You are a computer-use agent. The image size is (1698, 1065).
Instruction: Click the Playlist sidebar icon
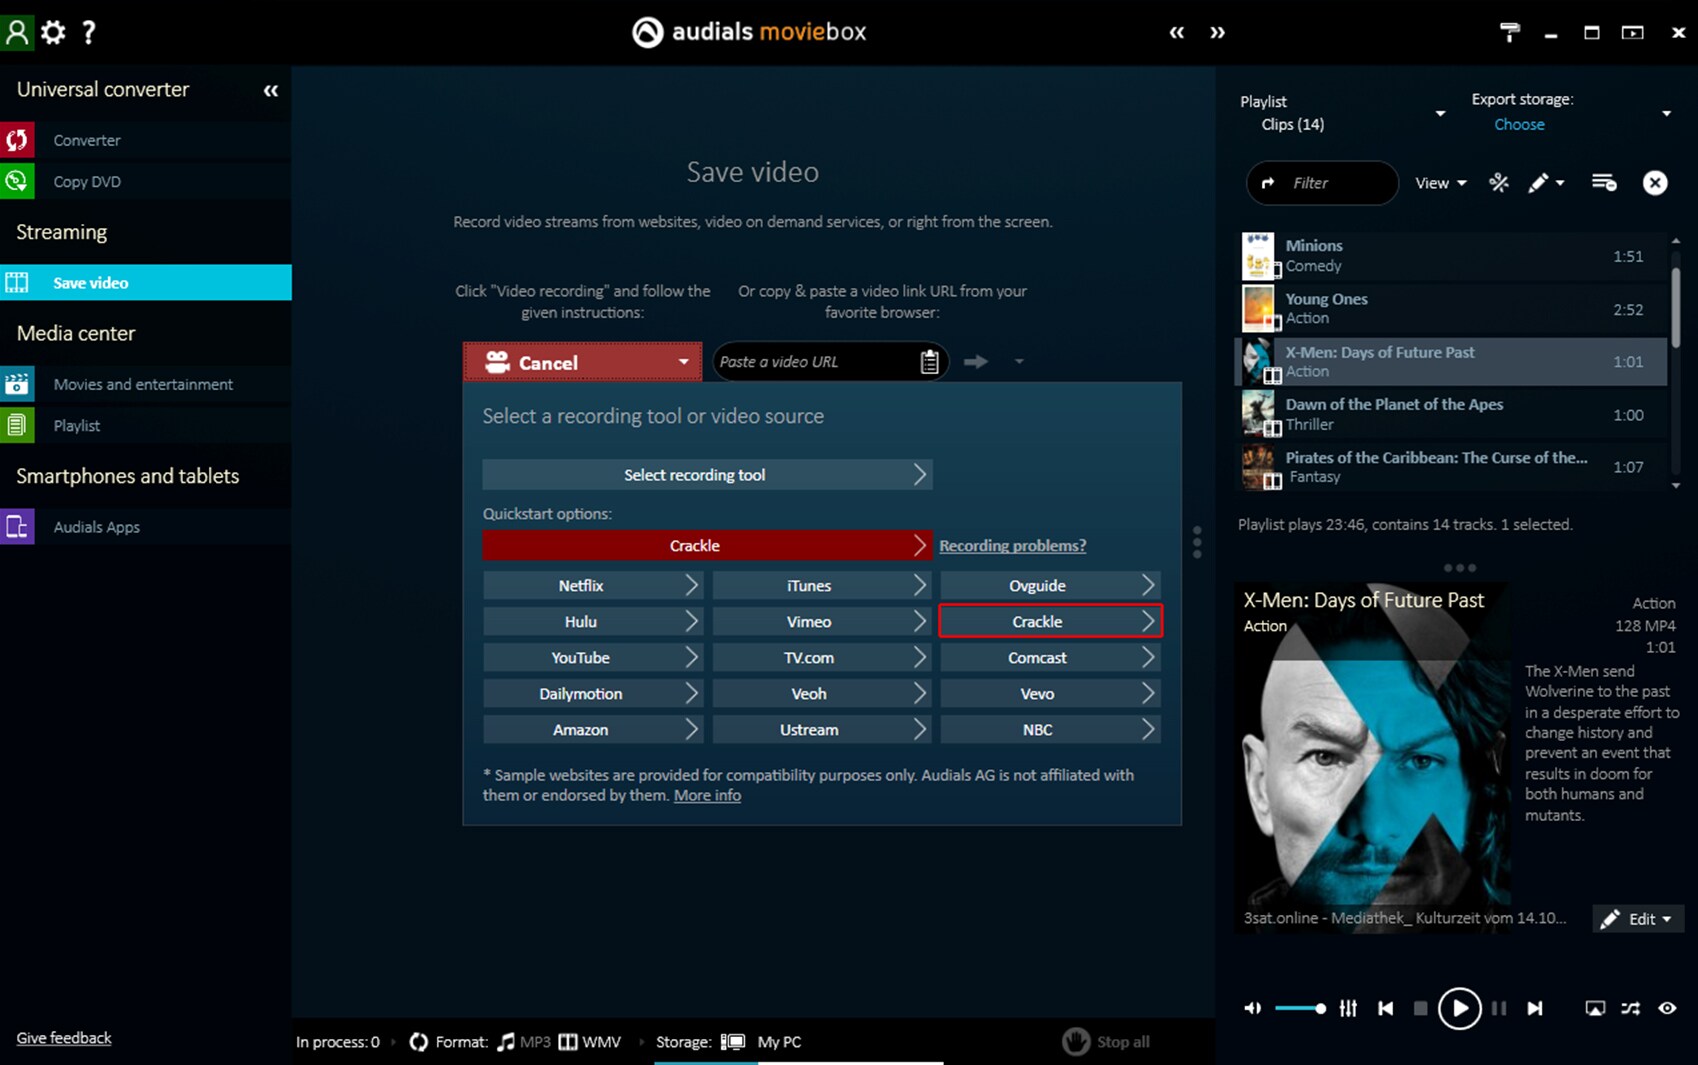click(x=17, y=425)
